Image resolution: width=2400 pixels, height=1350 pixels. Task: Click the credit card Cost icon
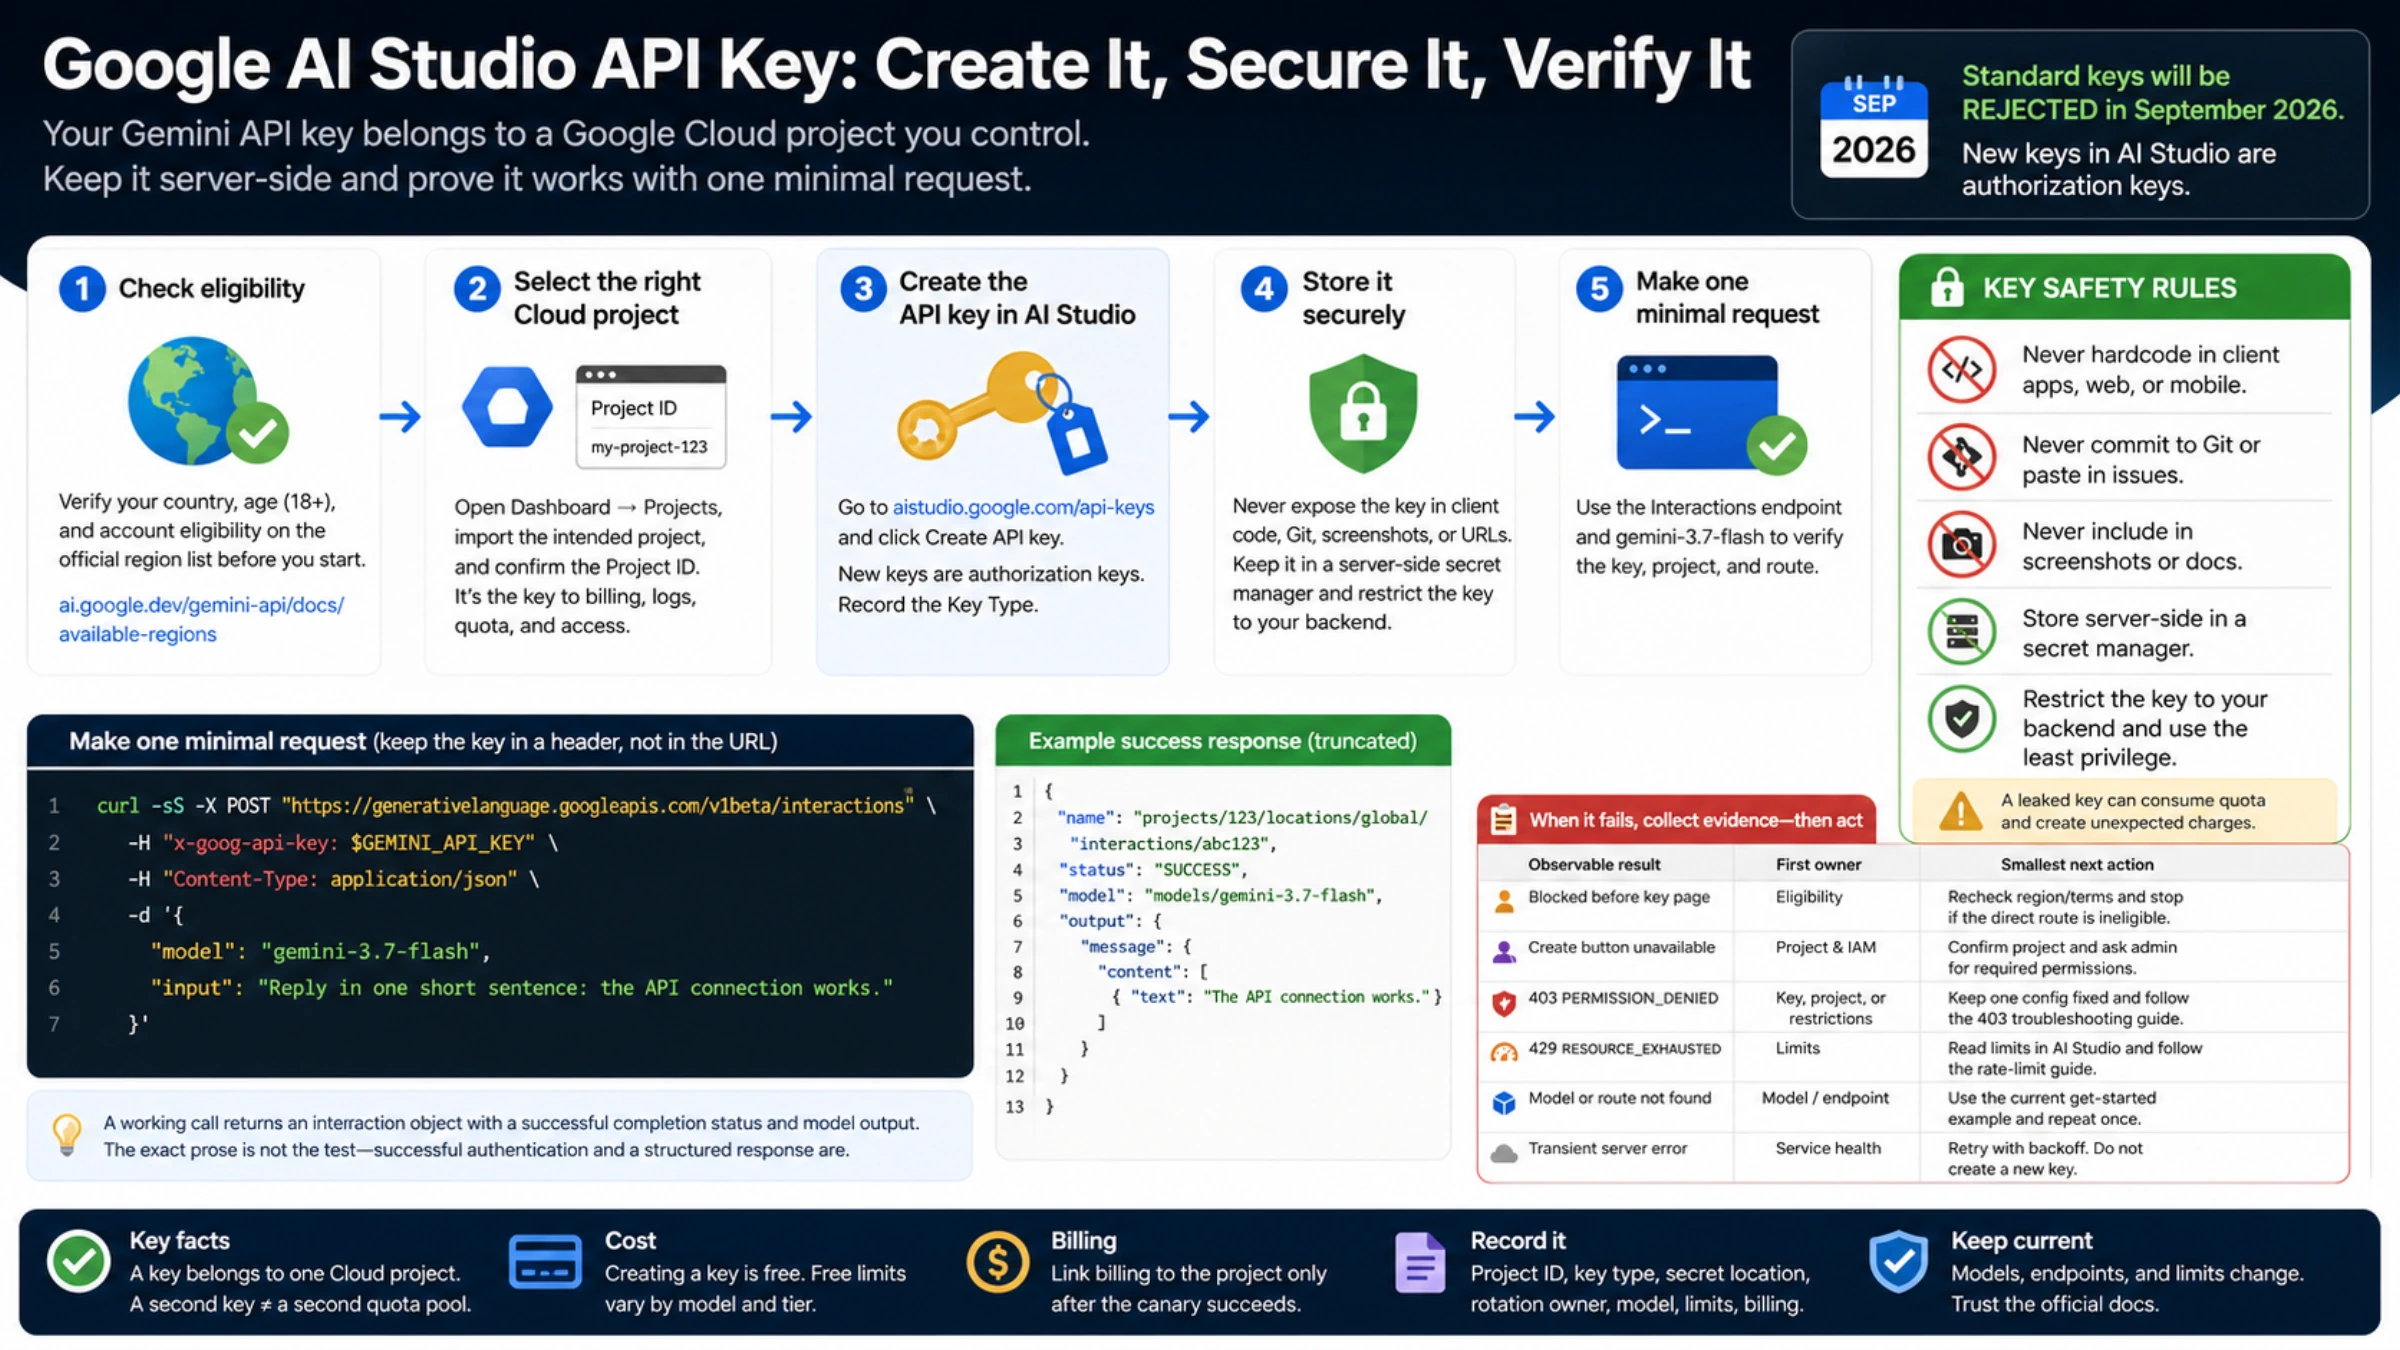point(545,1261)
